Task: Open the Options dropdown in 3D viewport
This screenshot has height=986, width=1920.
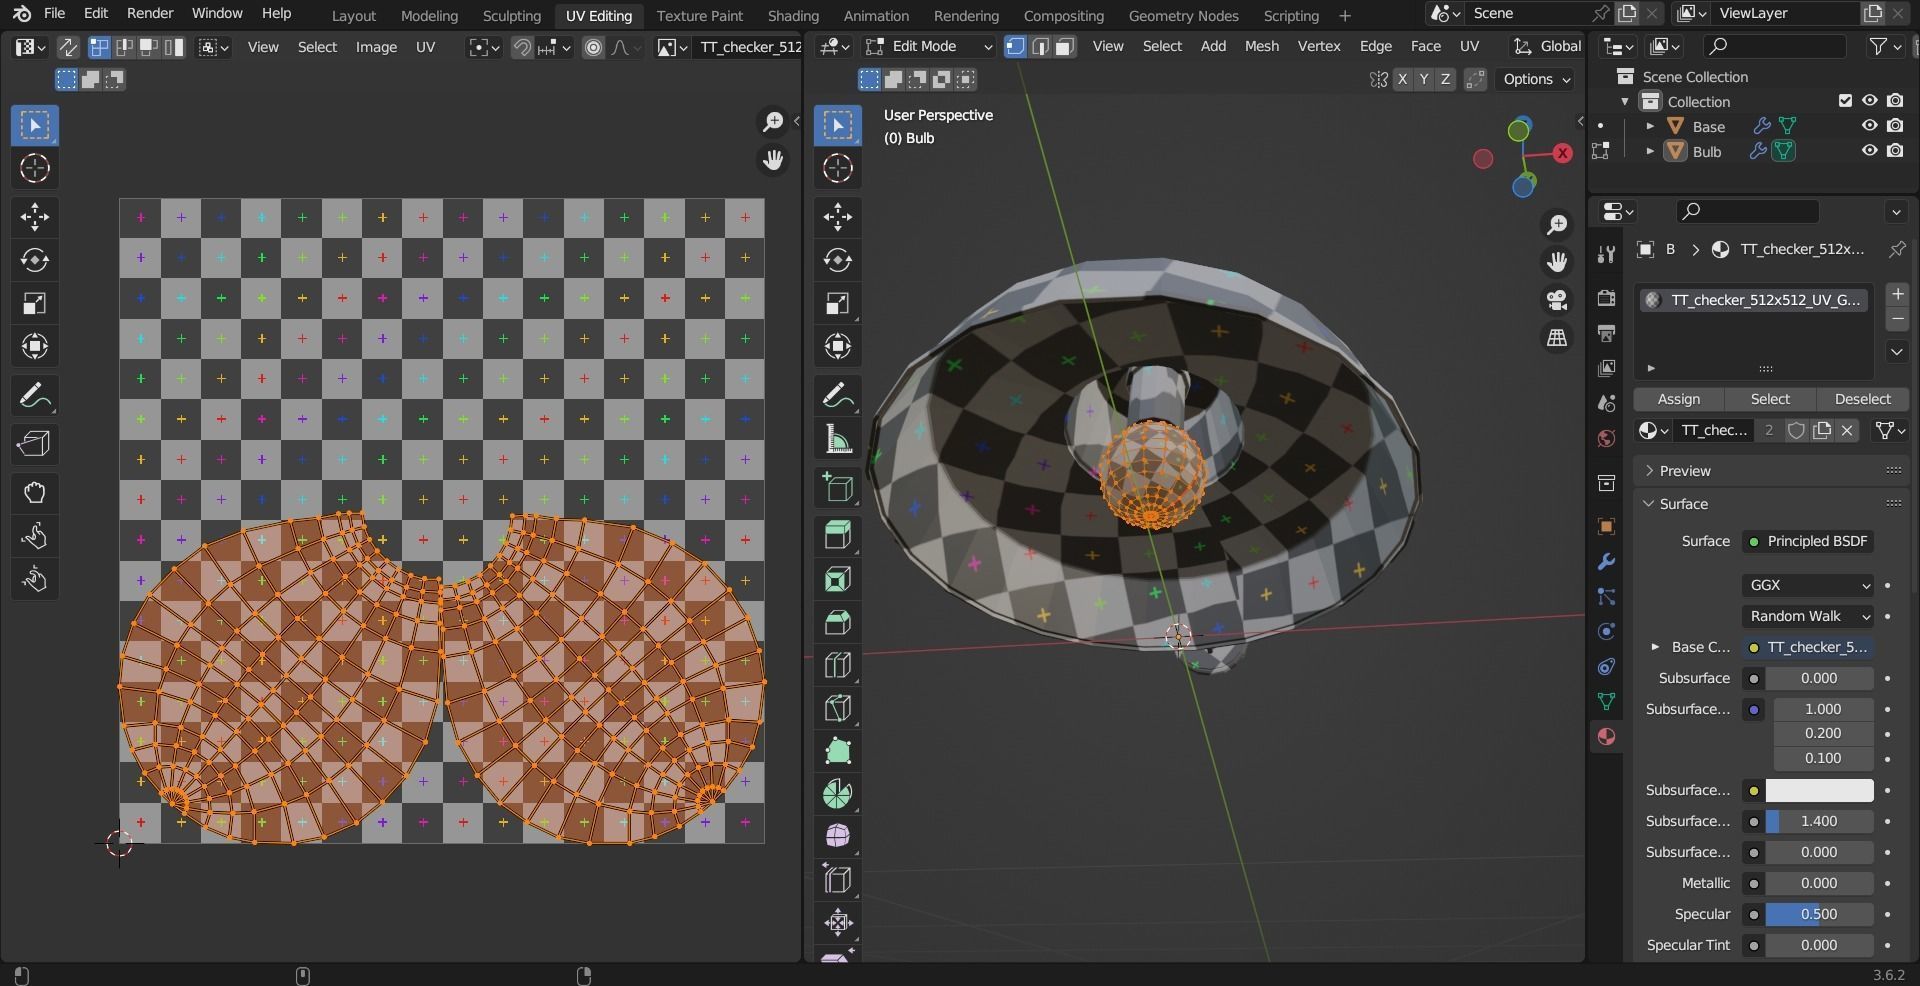Action: click(x=1537, y=79)
